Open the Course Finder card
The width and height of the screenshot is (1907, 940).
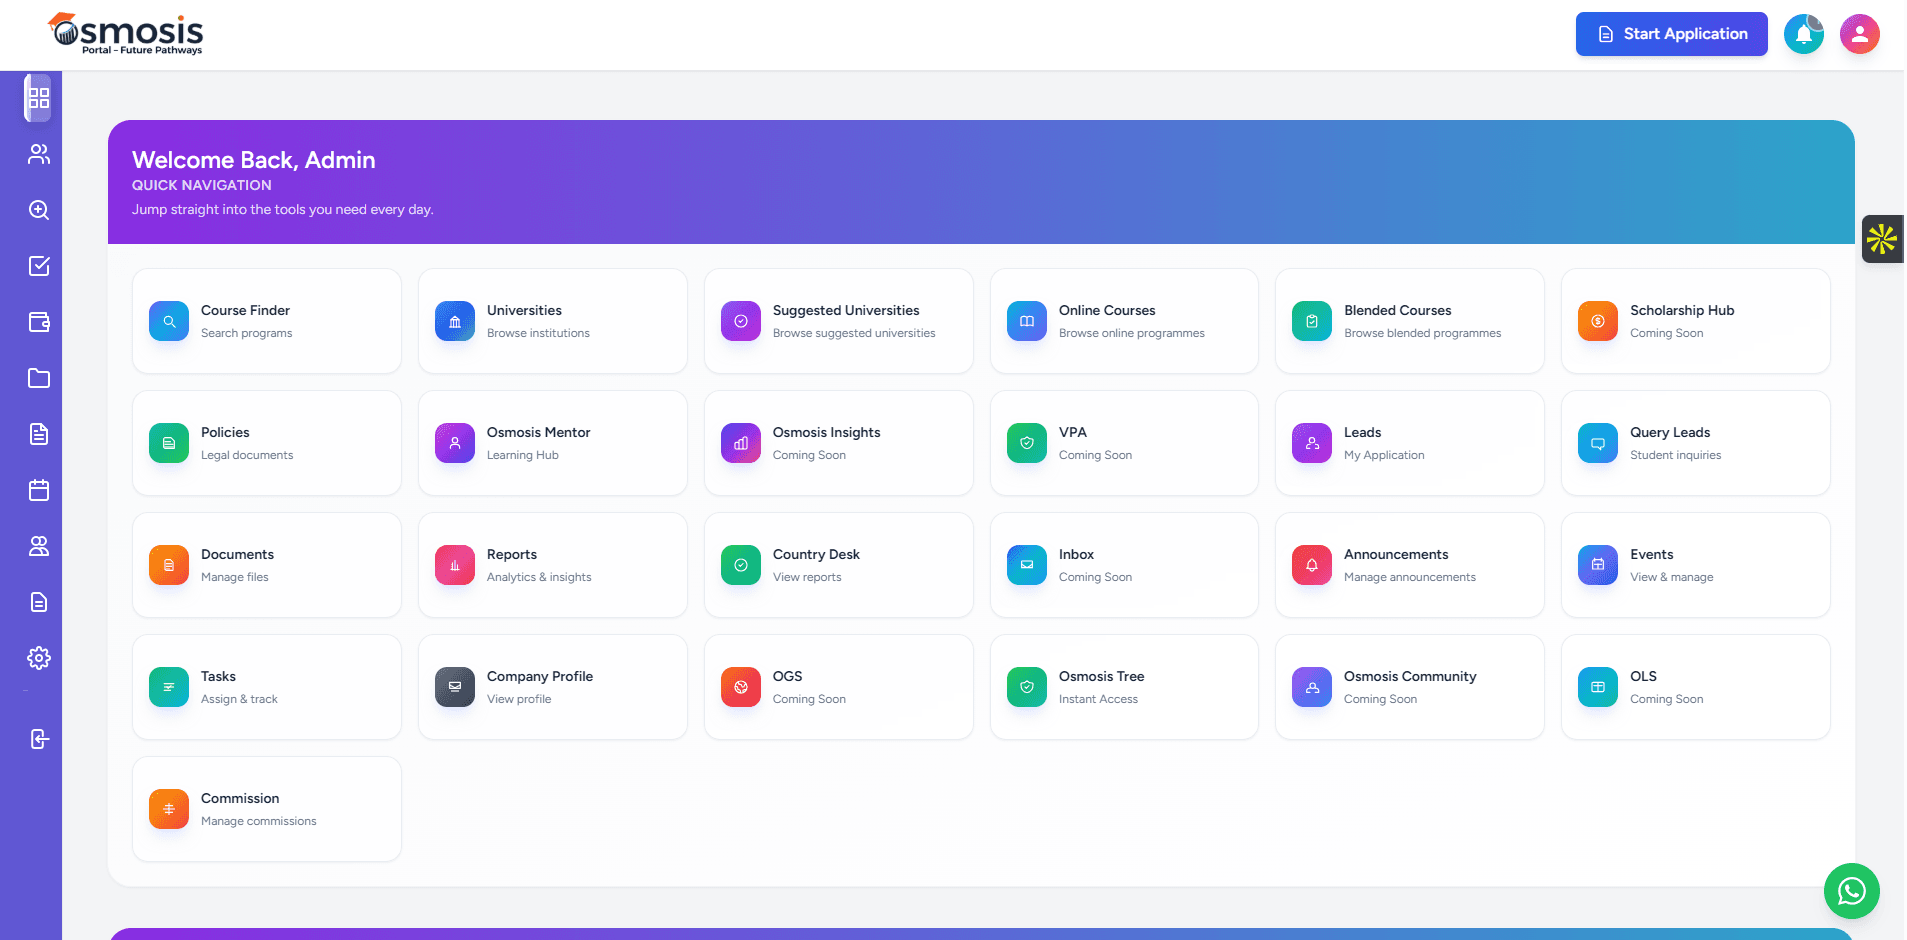point(266,321)
